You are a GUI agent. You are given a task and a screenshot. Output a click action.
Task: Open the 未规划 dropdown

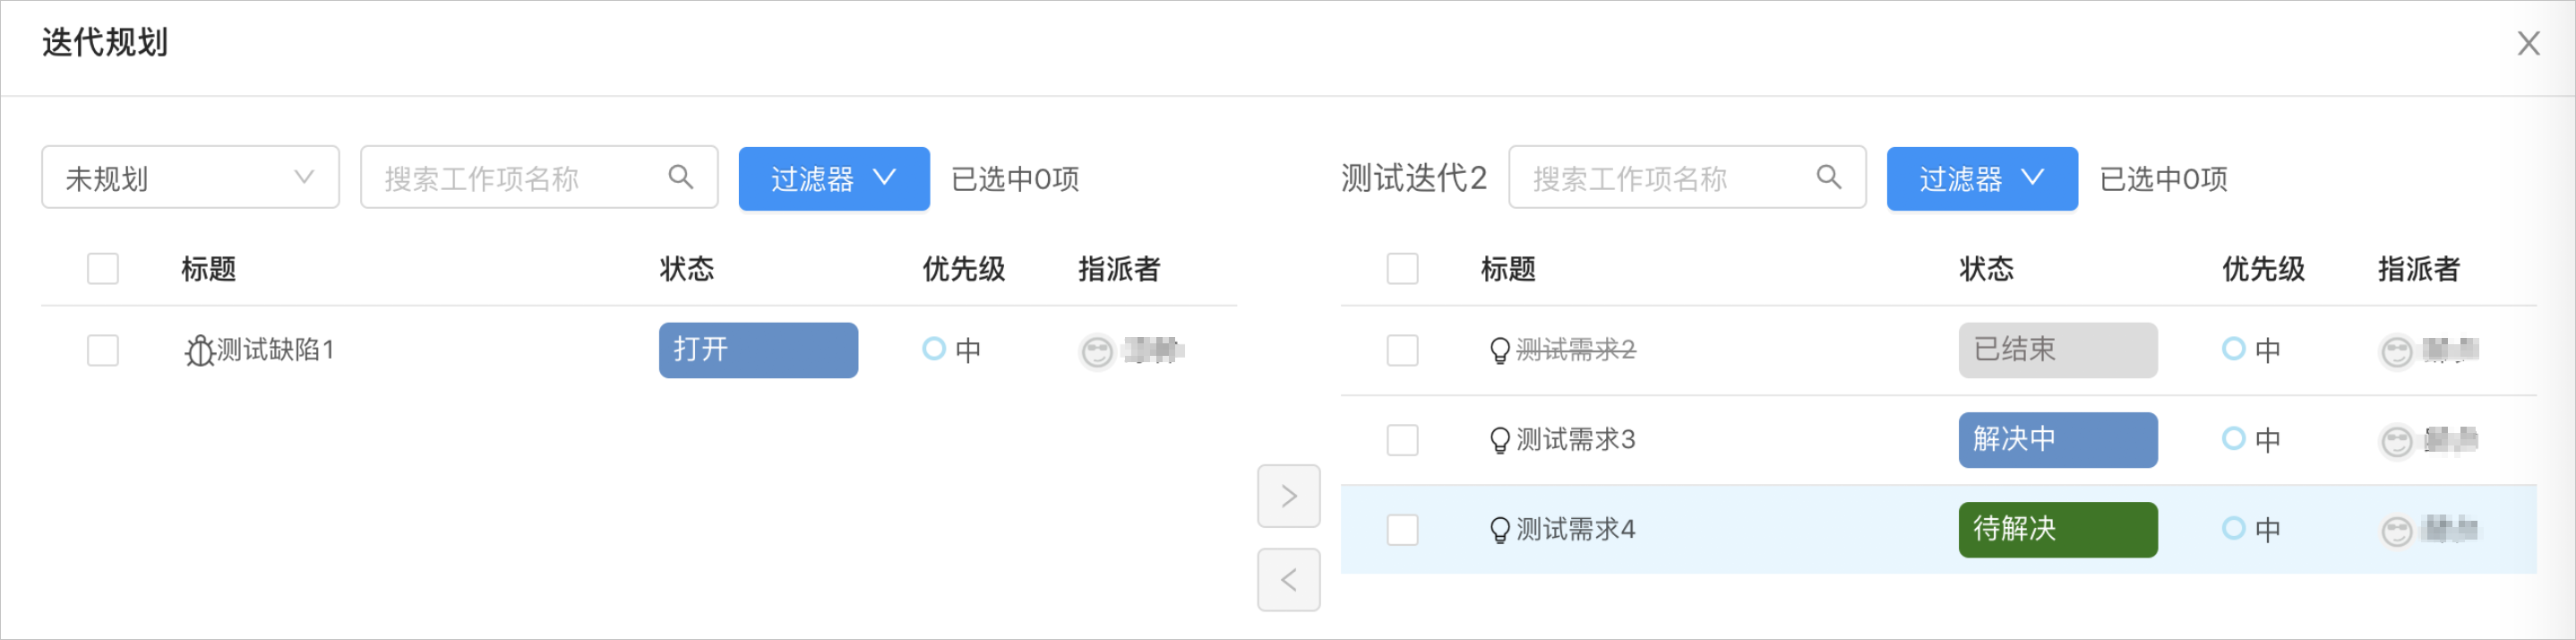(x=190, y=178)
